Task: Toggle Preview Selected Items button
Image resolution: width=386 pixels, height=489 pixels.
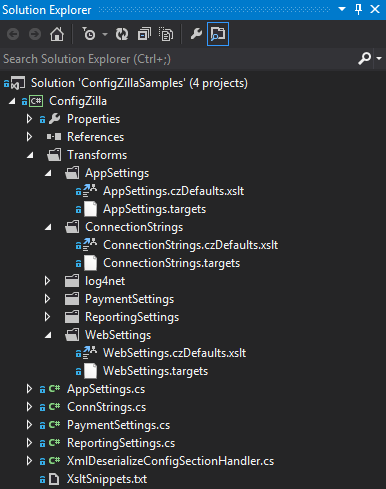Action: coord(218,34)
